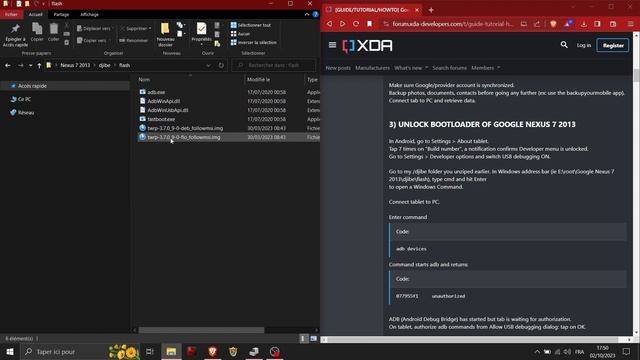The height and width of the screenshot is (360, 640).
Task: Switch to the Partage ribbon tab
Action: [61, 14]
